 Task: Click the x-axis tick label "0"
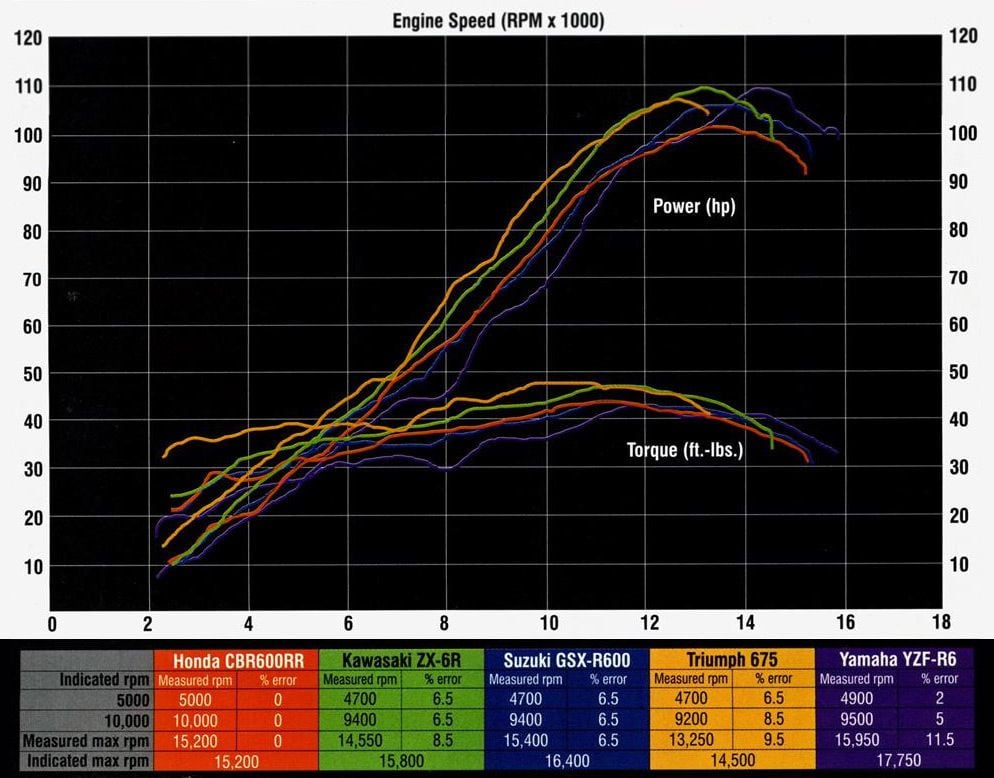(x=52, y=625)
